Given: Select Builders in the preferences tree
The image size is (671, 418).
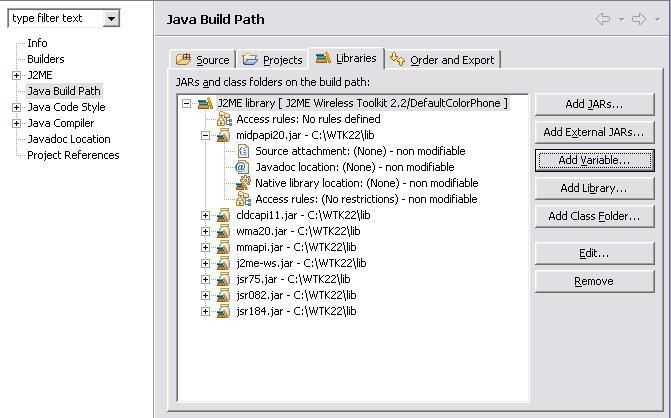Looking at the screenshot, I should (45, 59).
